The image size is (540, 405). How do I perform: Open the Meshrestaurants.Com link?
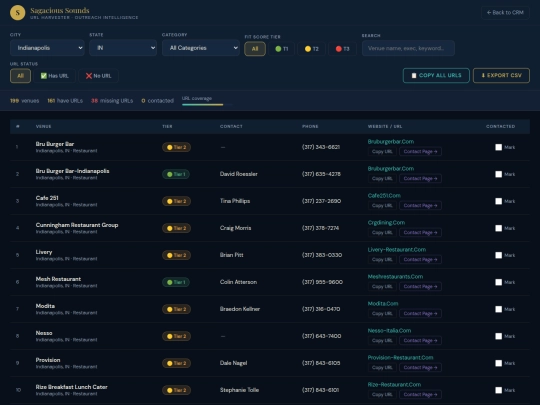click(x=395, y=277)
